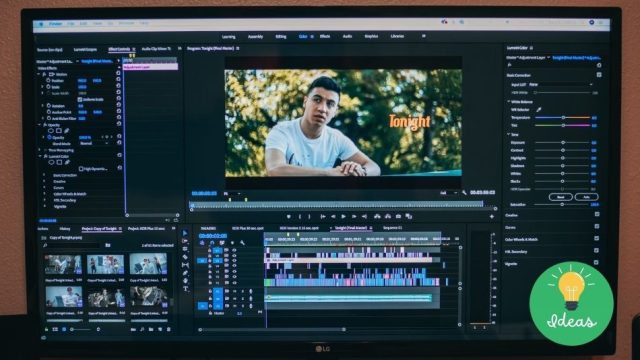The image size is (640, 360).
Task: Open the Input LUT dropdown
Action: tap(561, 84)
